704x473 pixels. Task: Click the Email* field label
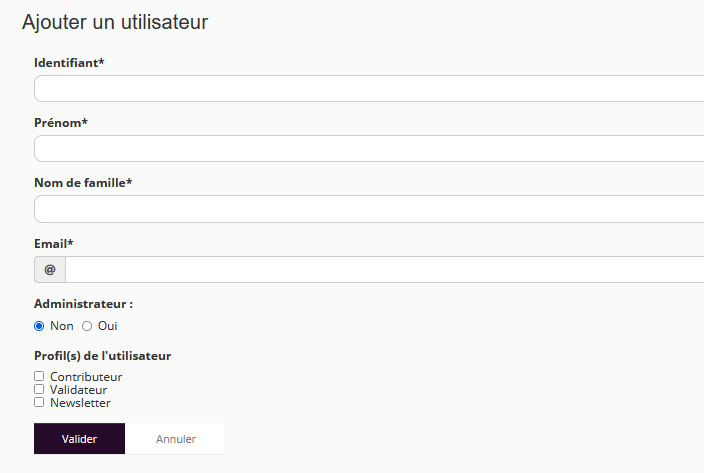coord(54,243)
